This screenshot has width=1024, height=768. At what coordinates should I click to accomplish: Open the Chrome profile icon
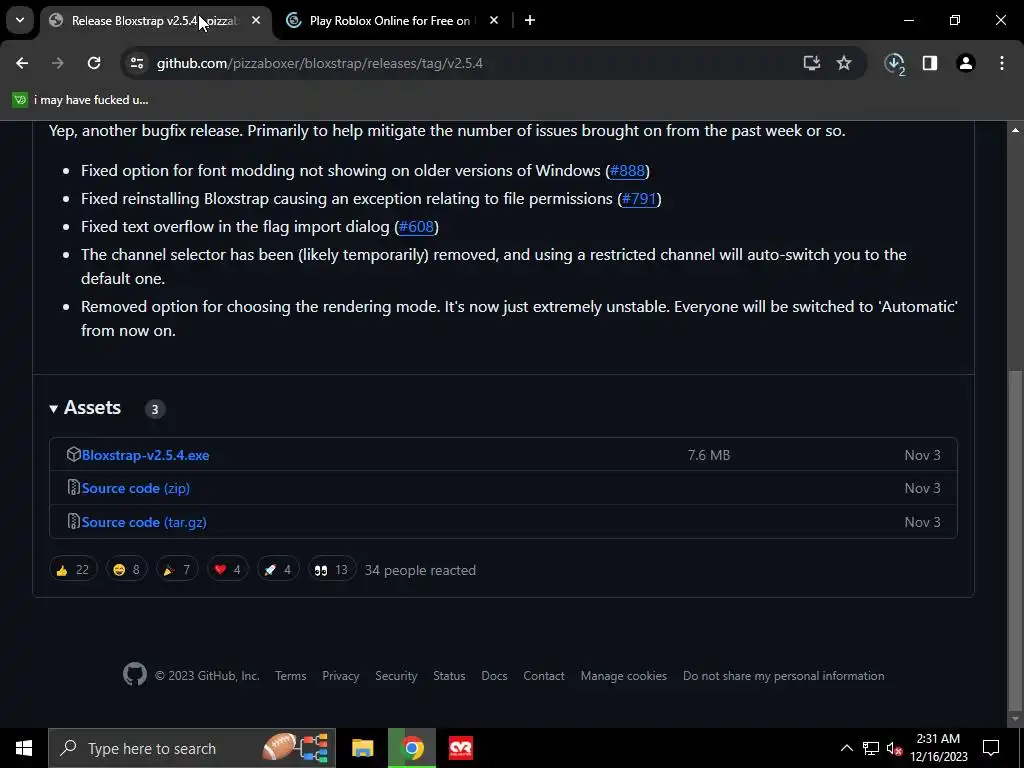pos(966,63)
